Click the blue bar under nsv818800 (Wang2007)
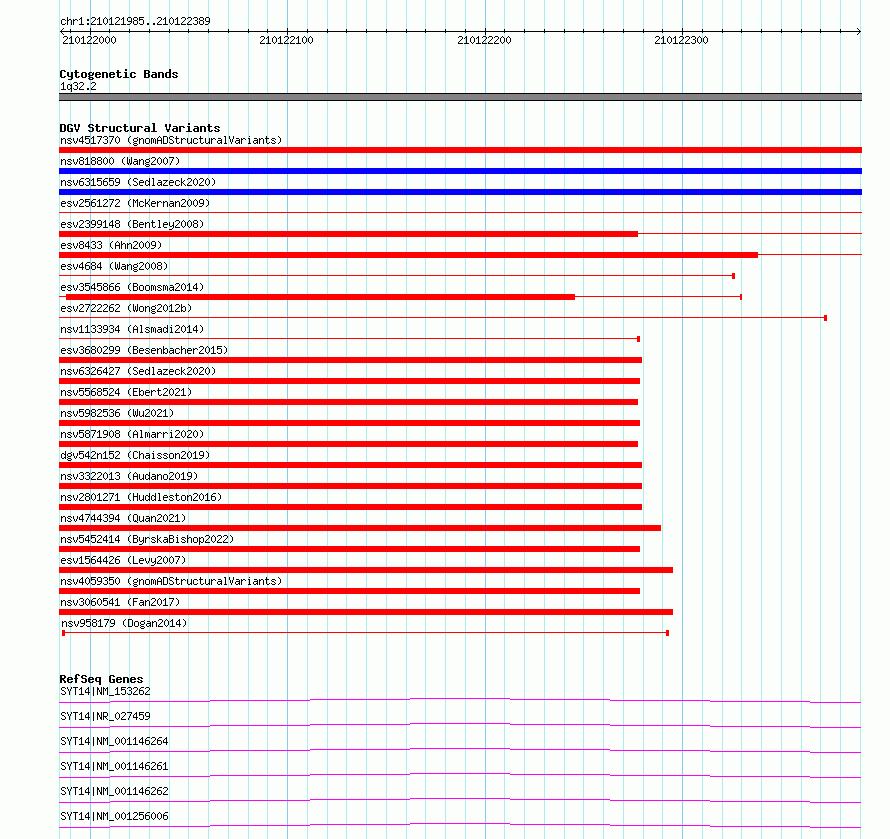890x839 pixels. coord(460,171)
